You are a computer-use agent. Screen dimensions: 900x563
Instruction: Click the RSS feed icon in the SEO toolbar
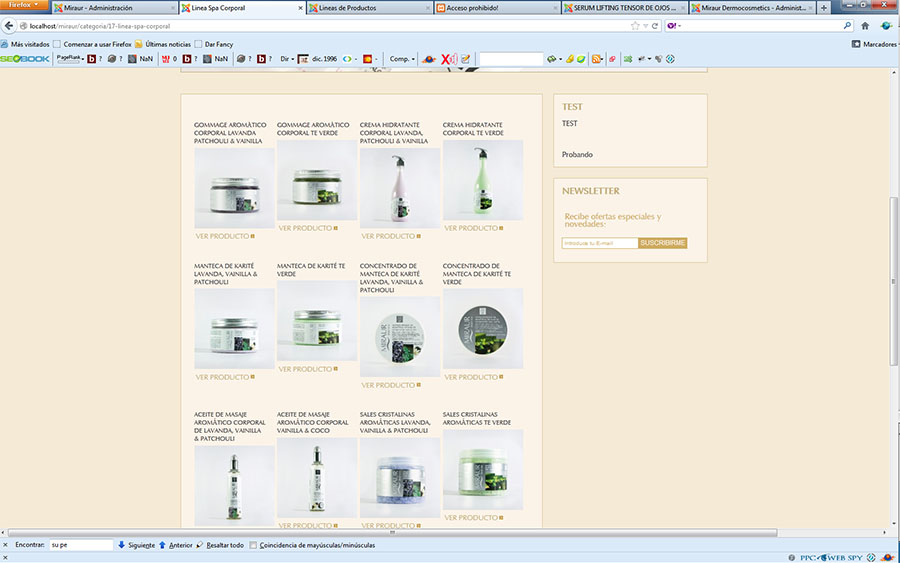click(597, 59)
